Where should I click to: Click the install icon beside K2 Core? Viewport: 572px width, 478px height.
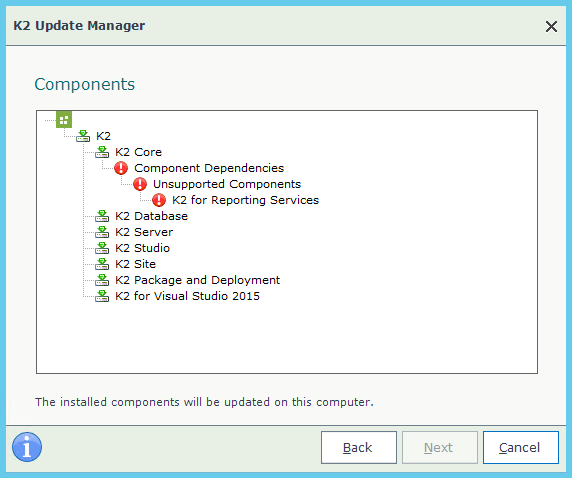102,152
